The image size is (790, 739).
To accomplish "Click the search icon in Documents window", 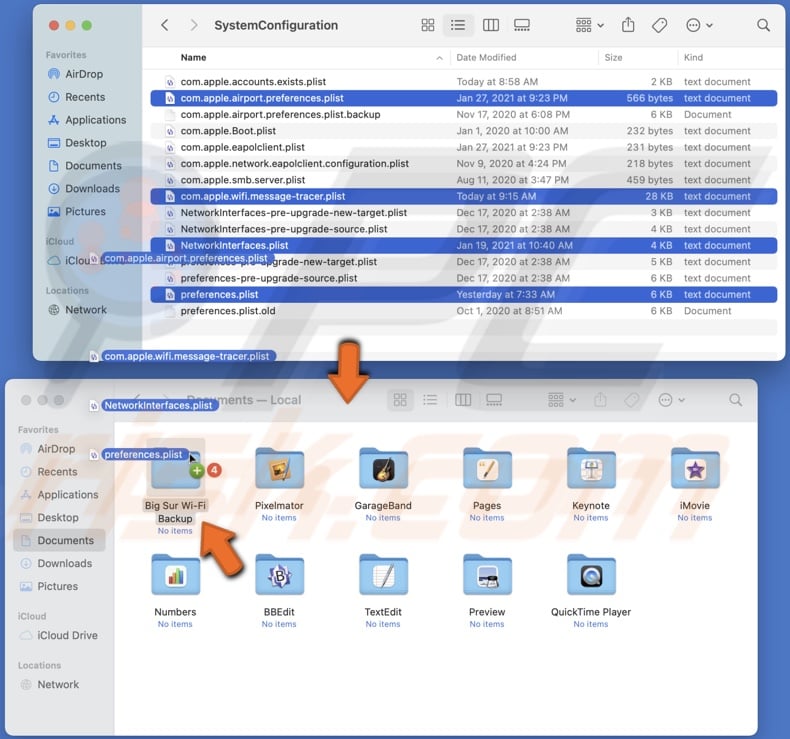I will point(735,400).
